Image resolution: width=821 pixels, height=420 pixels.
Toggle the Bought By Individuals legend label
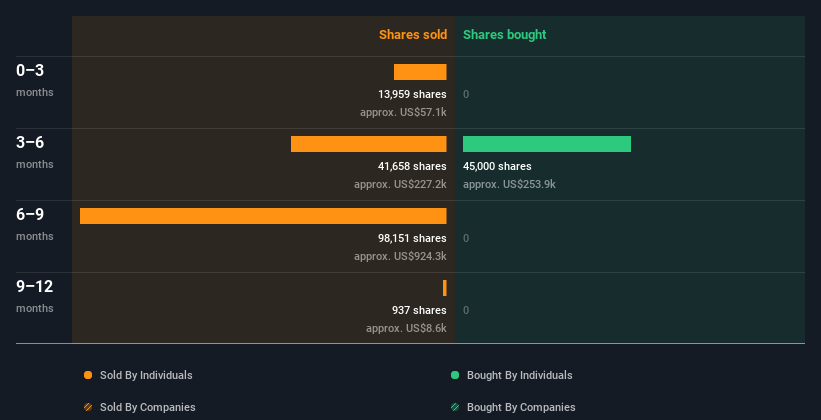[x=519, y=375]
